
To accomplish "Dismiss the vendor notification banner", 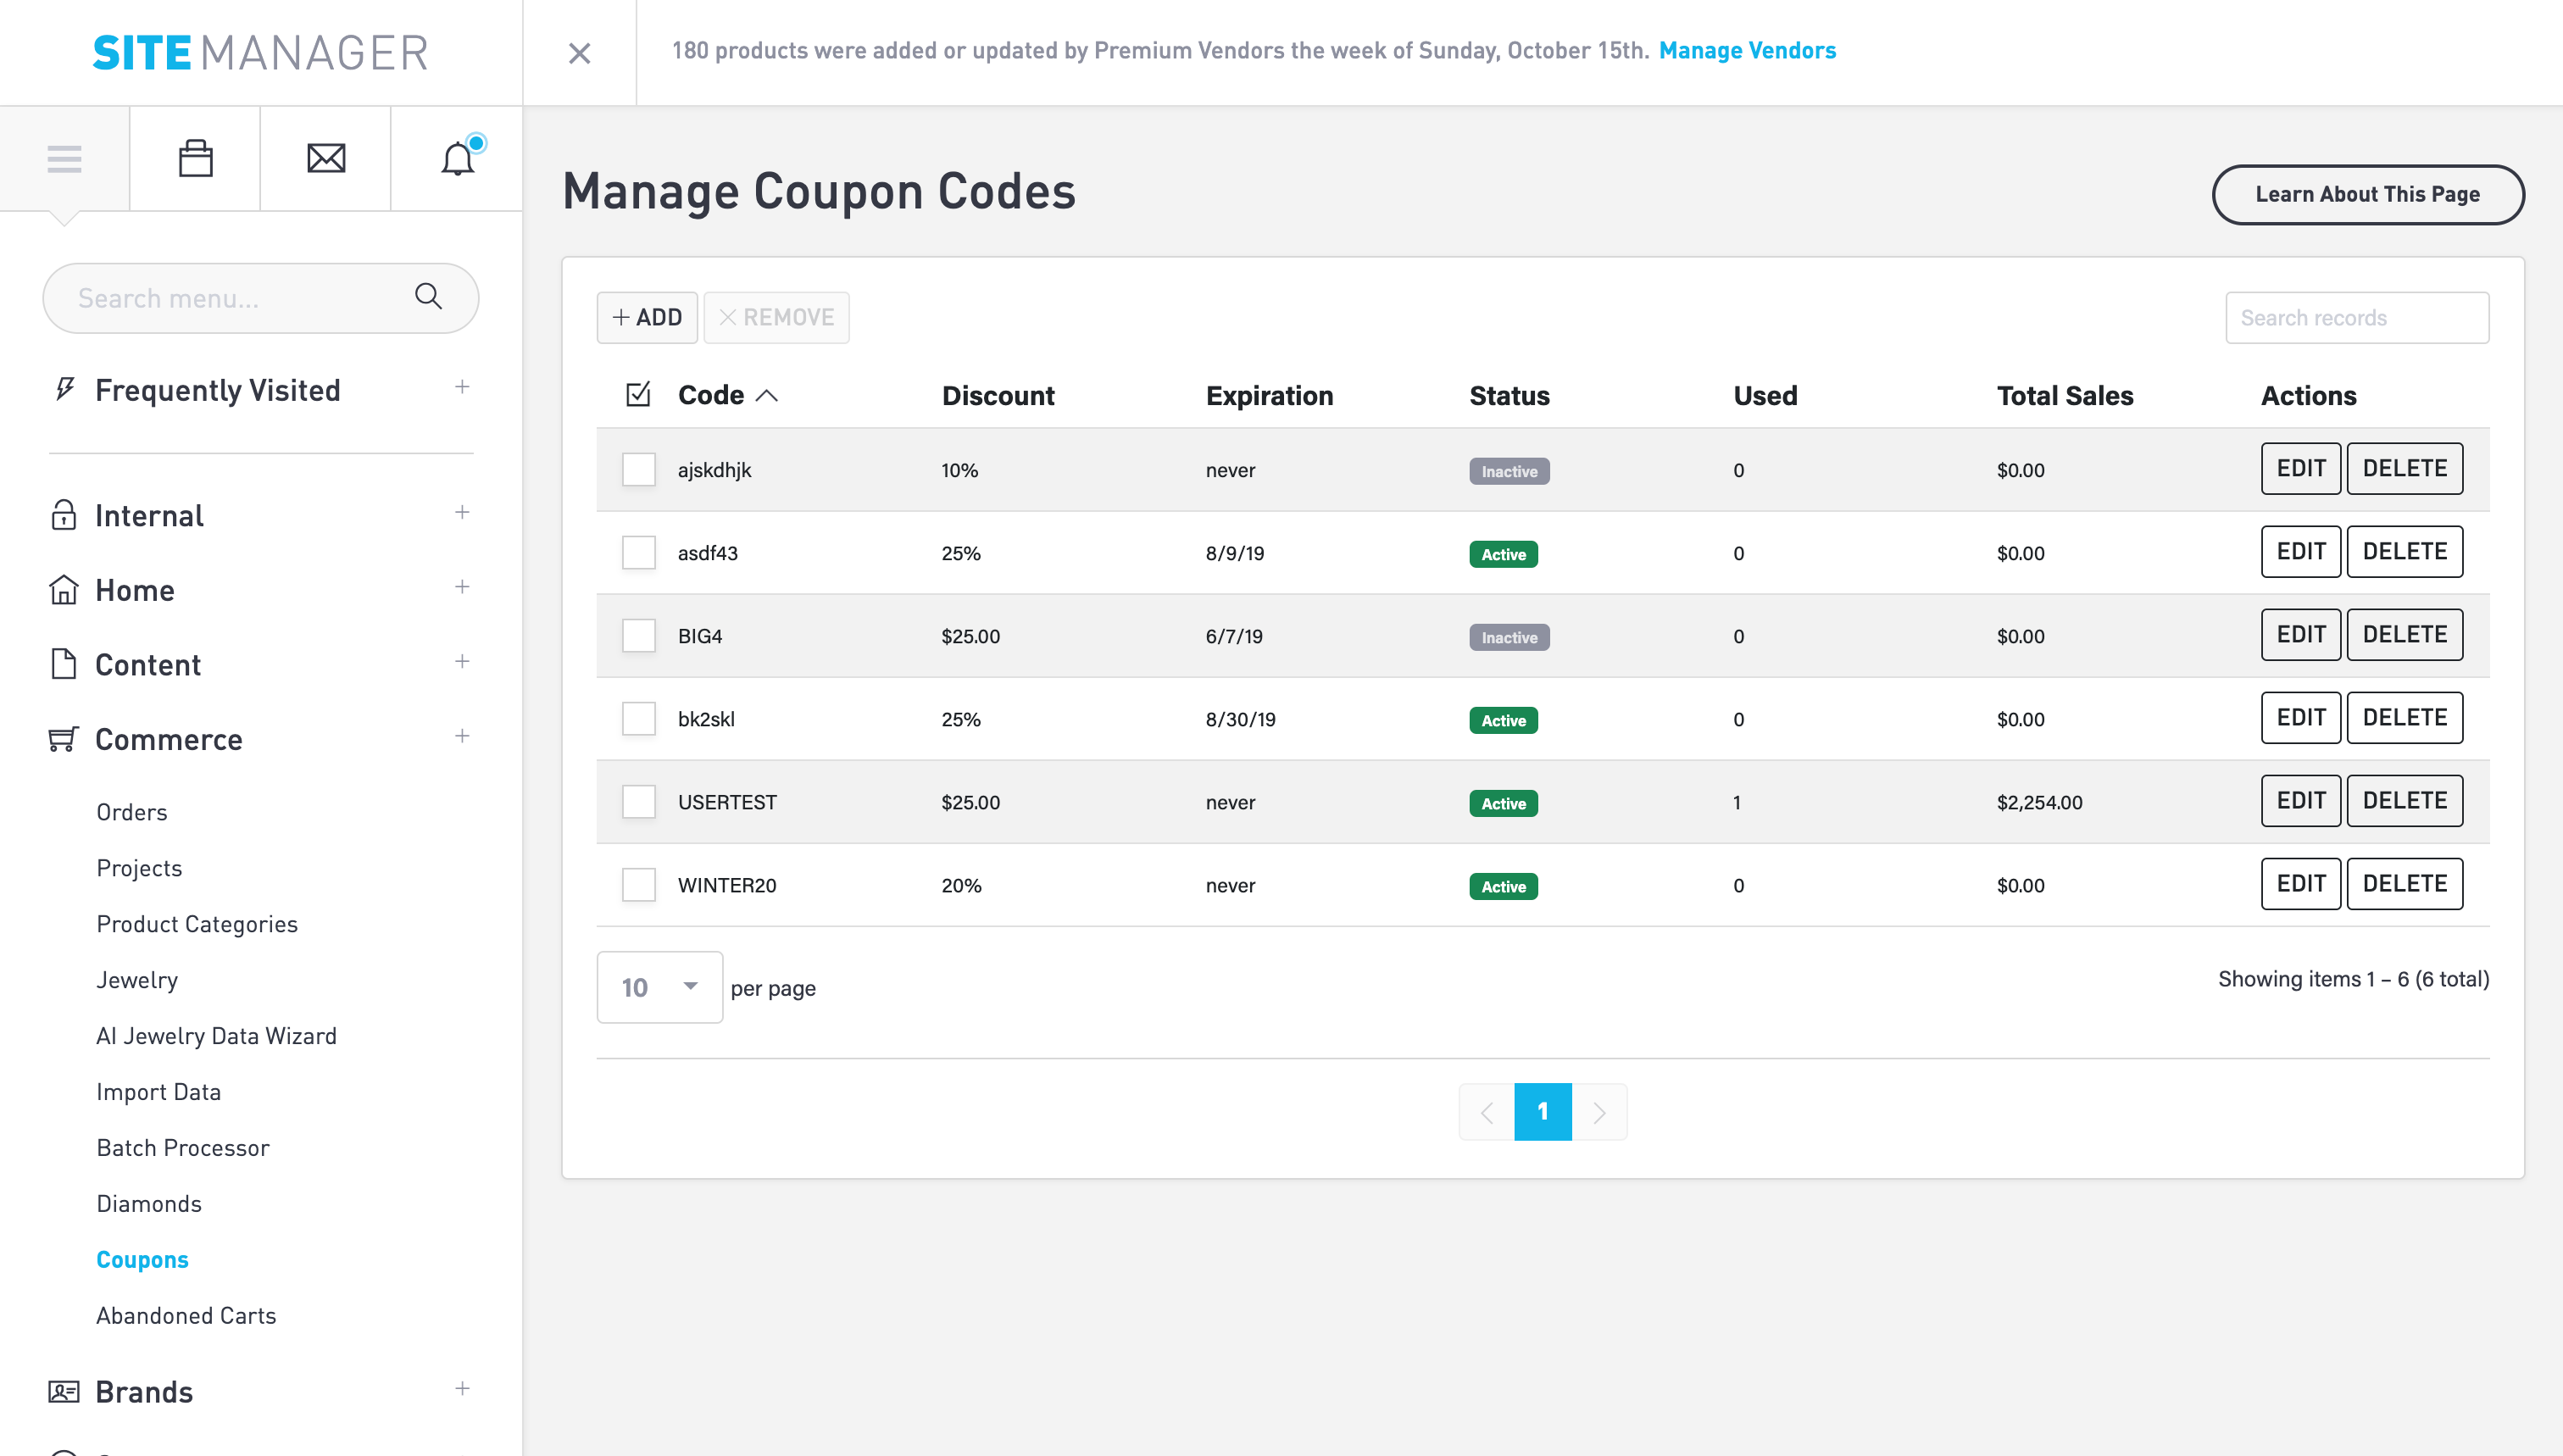I will [x=579, y=53].
